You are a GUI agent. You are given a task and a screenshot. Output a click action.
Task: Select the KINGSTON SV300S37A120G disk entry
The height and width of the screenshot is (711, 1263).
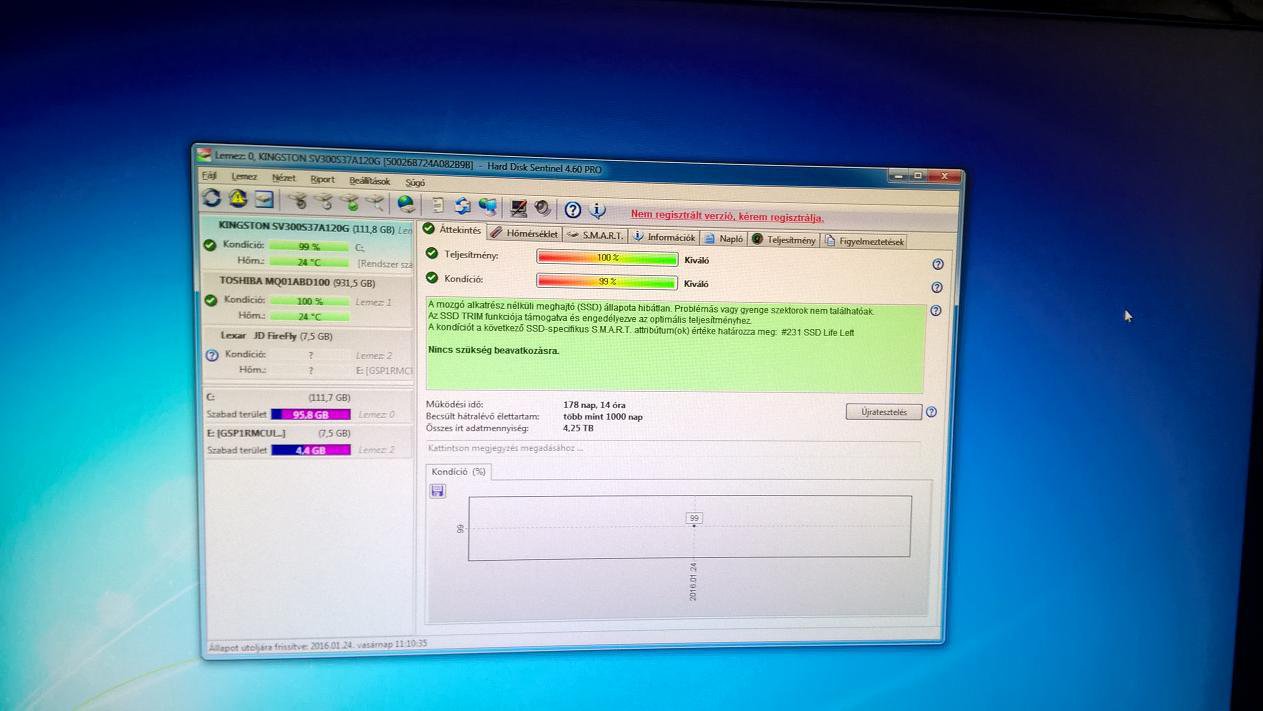tap(307, 245)
